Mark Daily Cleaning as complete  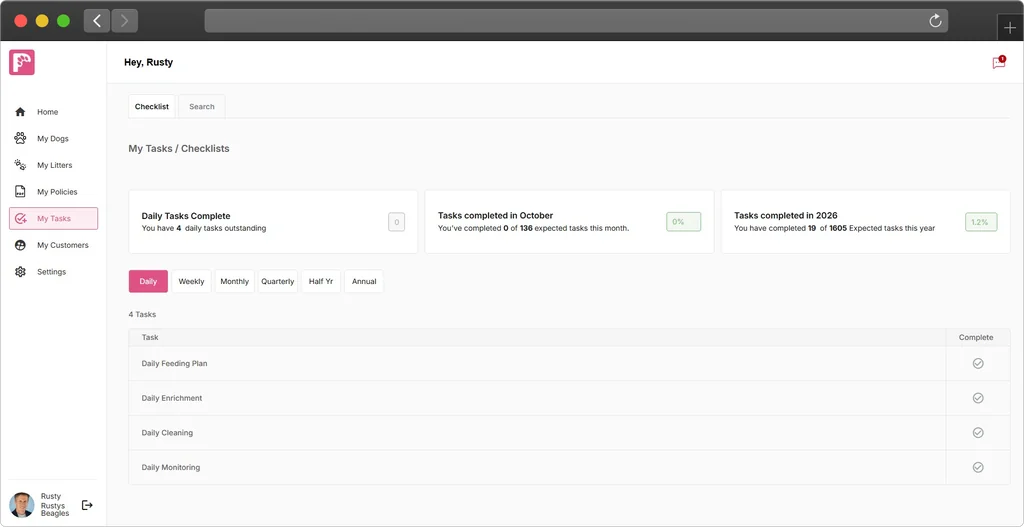(x=978, y=432)
